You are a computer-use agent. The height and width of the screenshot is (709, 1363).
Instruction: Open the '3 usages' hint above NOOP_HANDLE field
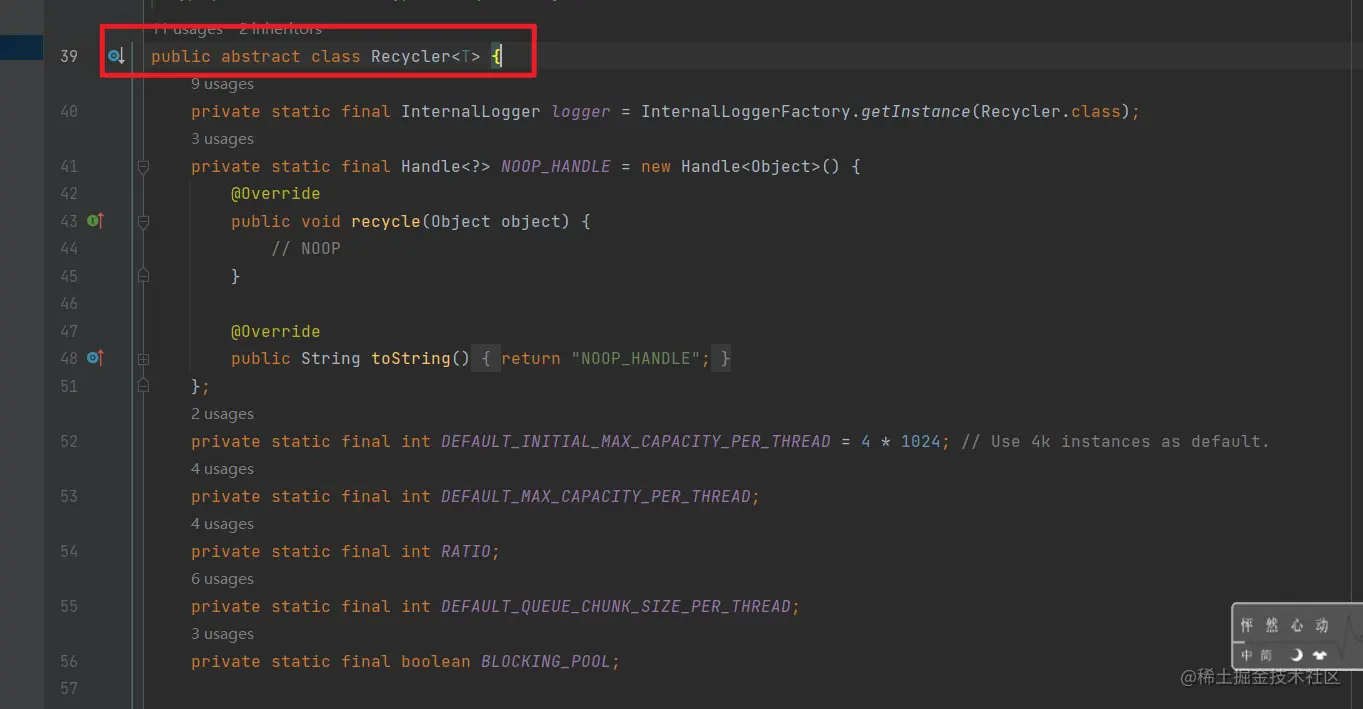[222, 139]
